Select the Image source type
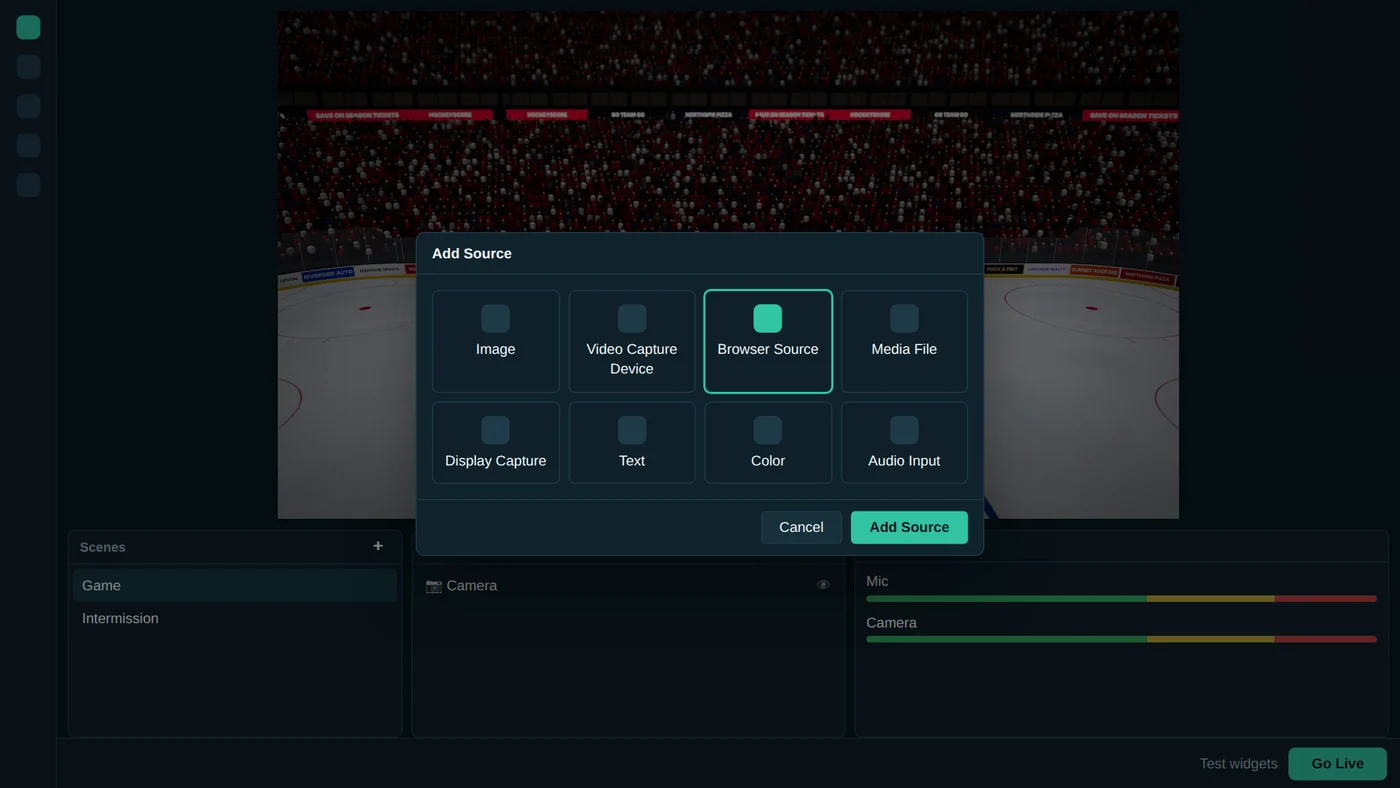This screenshot has width=1400, height=788. 496,341
